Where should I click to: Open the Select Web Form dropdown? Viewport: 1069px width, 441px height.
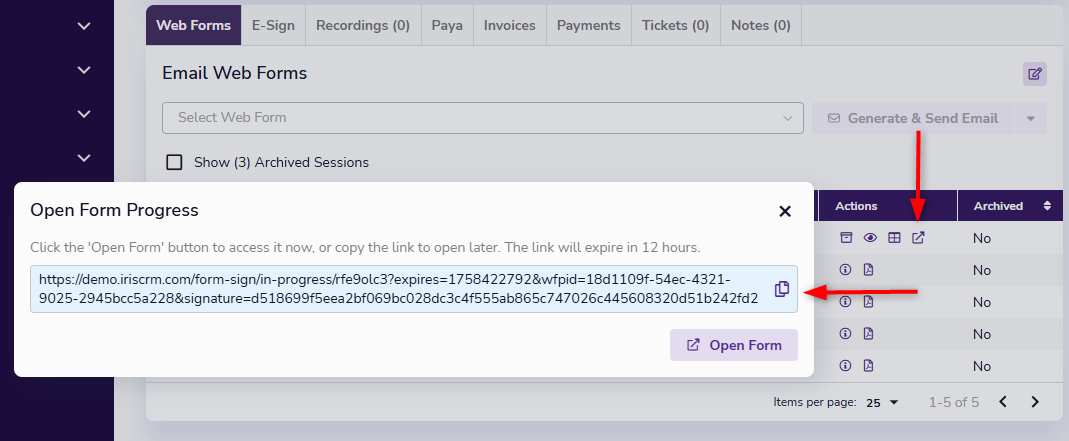pyautogui.click(x=483, y=118)
